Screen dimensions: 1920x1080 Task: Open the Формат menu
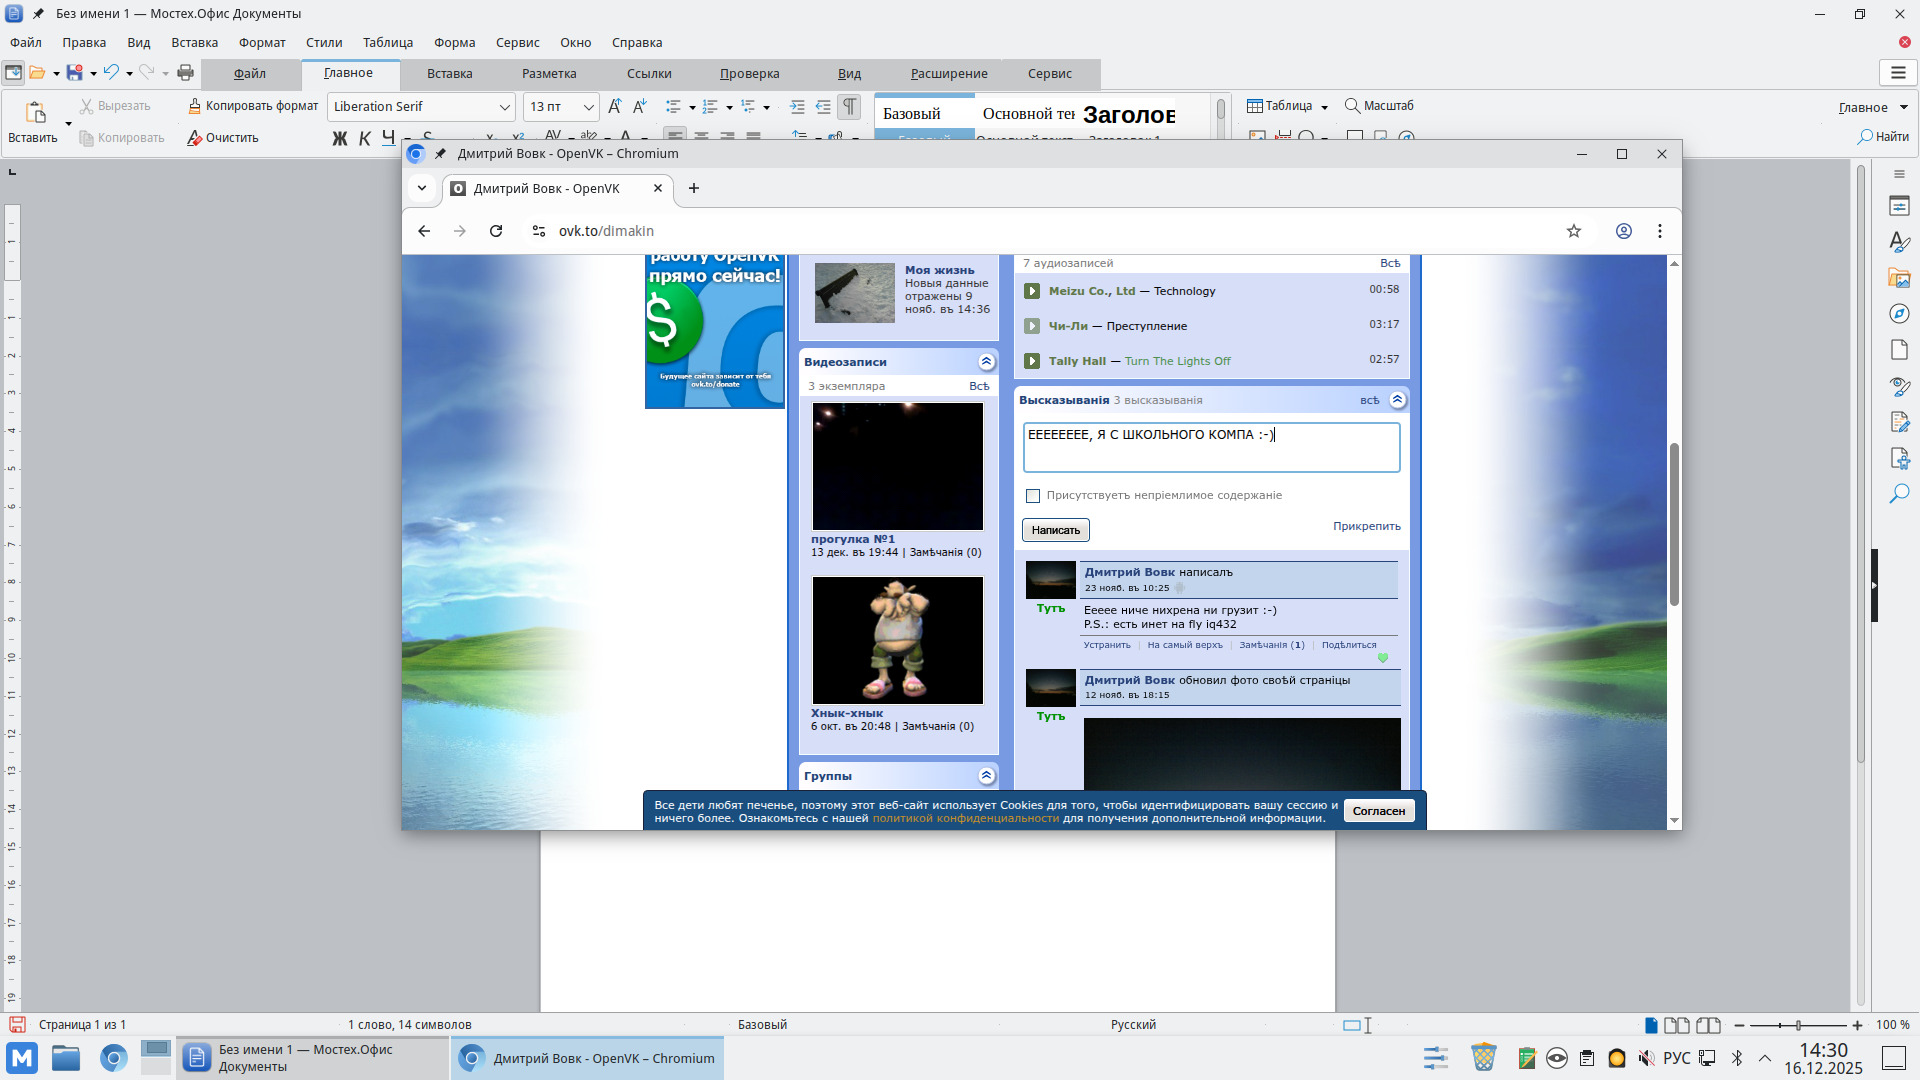262,42
